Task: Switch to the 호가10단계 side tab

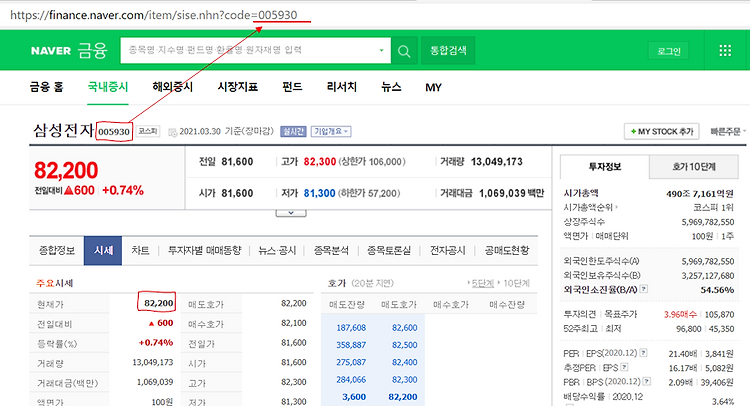Action: tap(694, 167)
